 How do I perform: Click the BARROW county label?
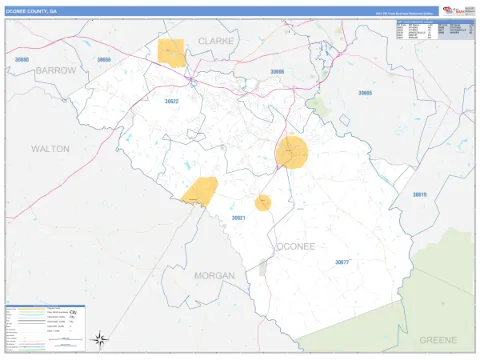56,70
